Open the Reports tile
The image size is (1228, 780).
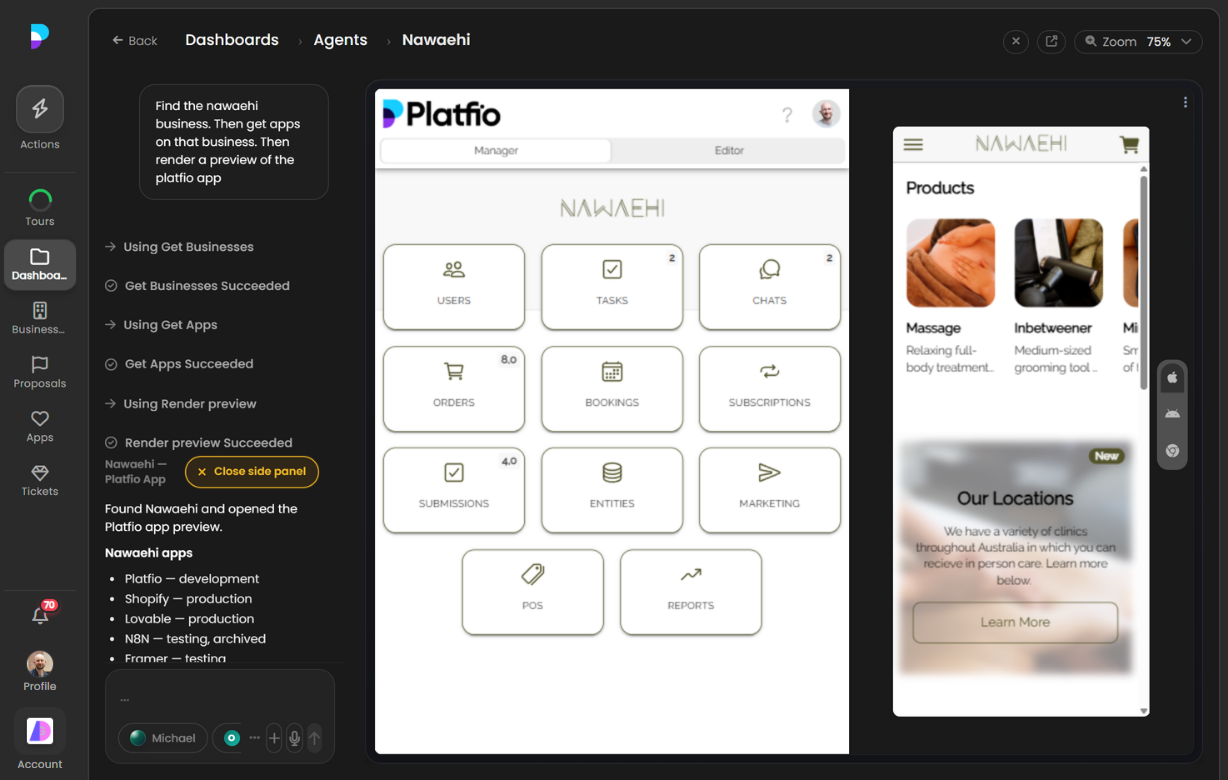point(691,591)
